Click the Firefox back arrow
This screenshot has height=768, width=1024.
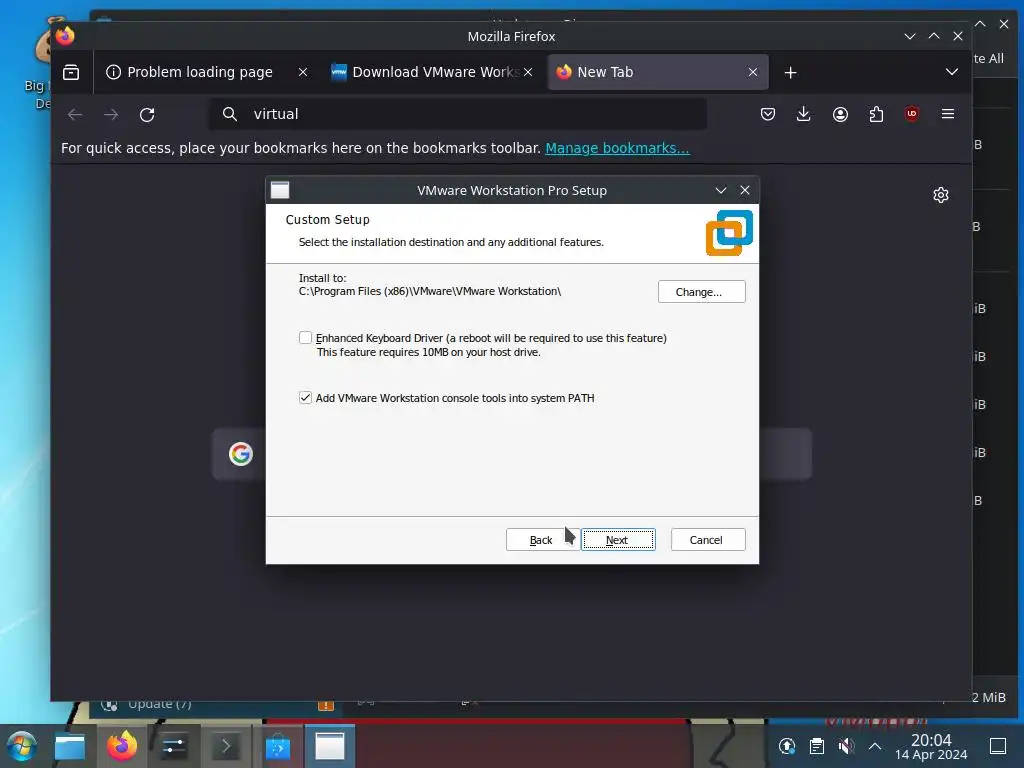coord(75,115)
